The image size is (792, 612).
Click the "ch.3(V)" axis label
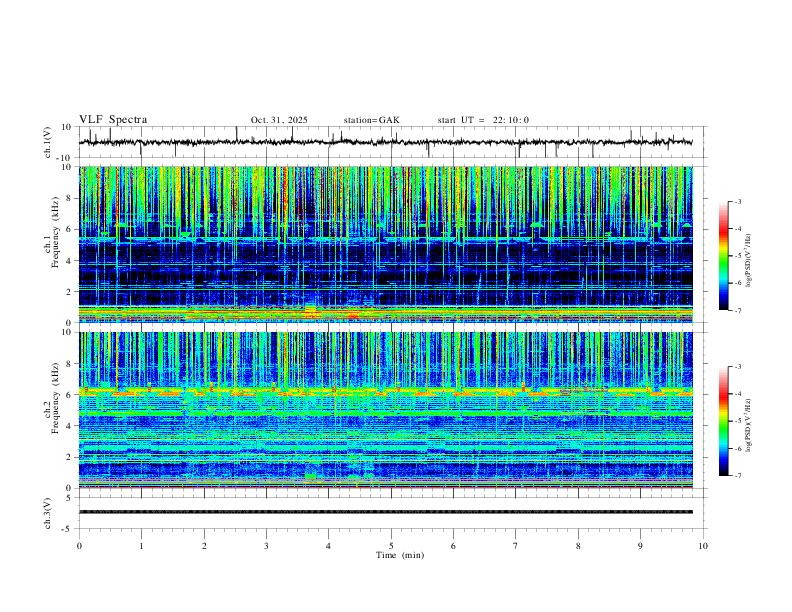[48, 513]
